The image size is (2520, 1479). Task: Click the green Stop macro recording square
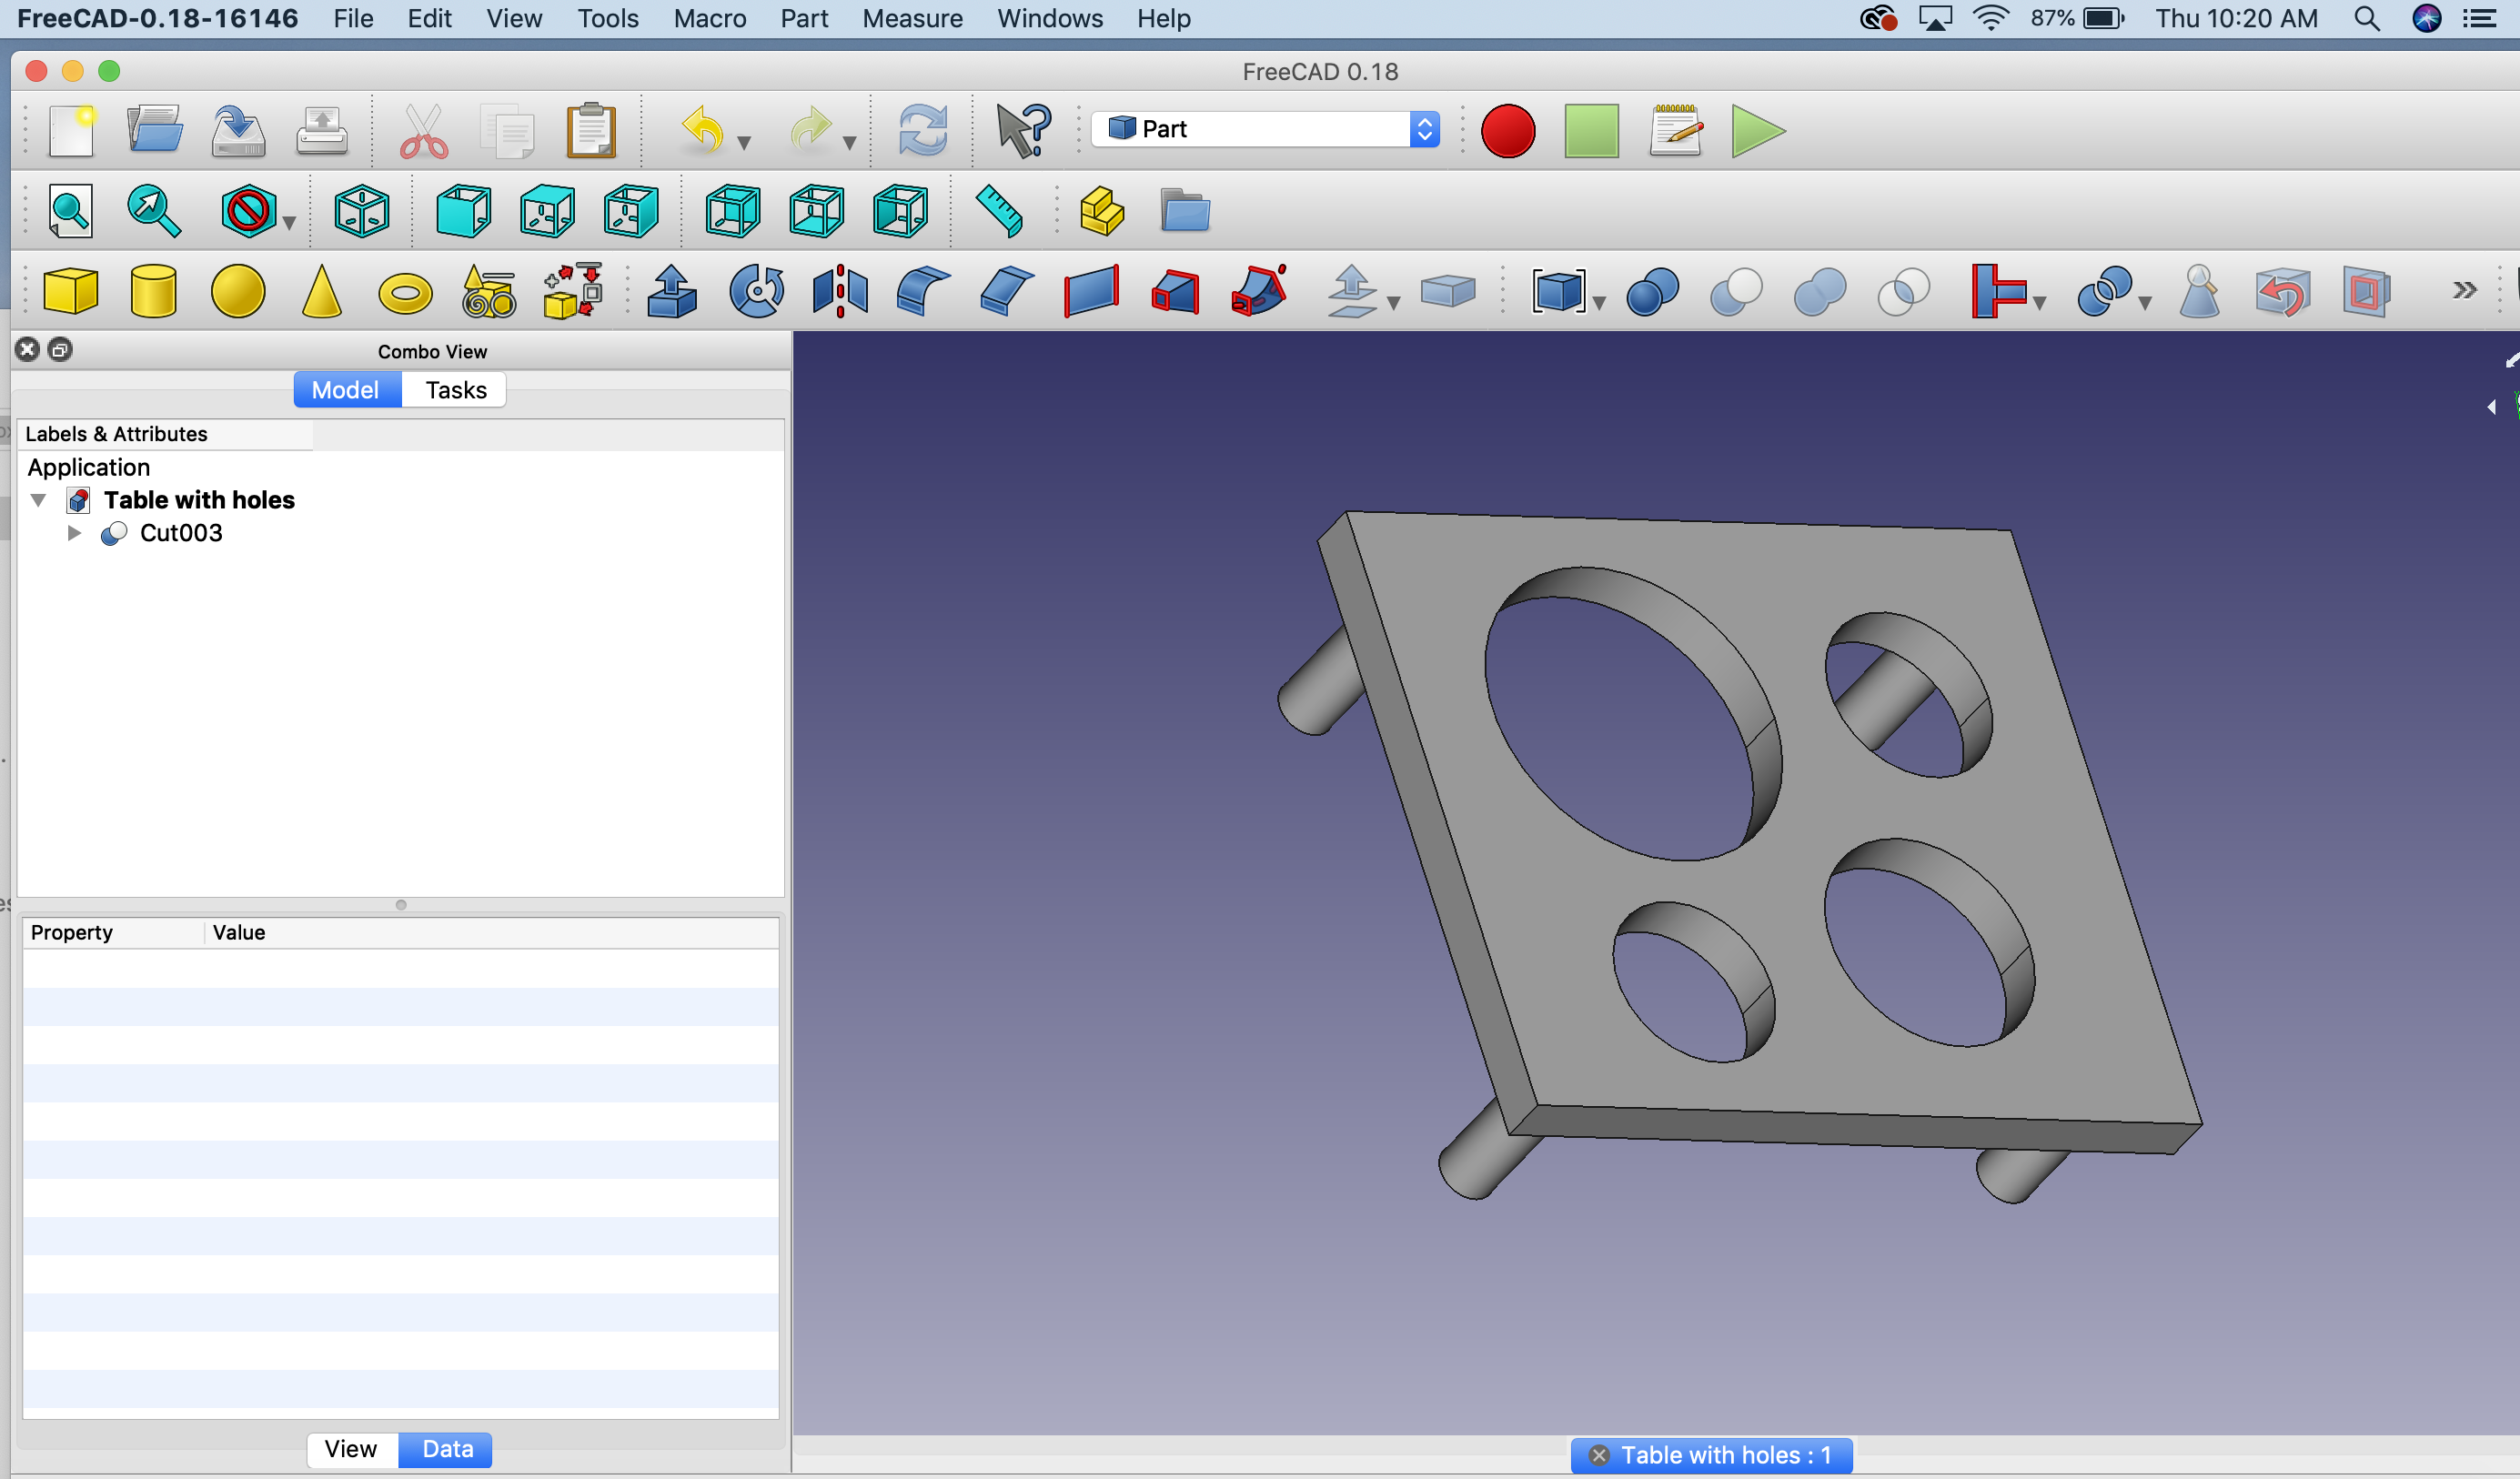tap(1591, 130)
